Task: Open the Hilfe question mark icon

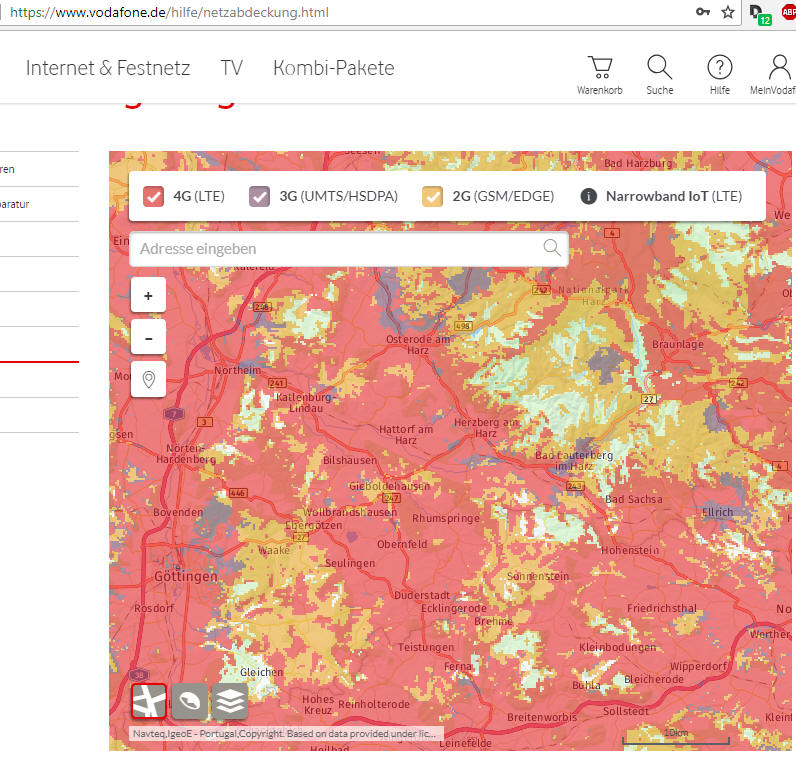Action: point(719,68)
